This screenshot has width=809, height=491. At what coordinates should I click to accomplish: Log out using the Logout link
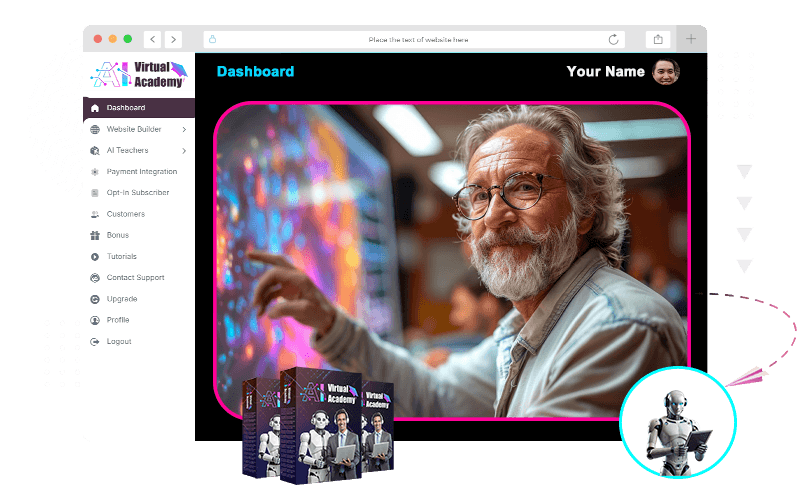pyautogui.click(x=119, y=342)
